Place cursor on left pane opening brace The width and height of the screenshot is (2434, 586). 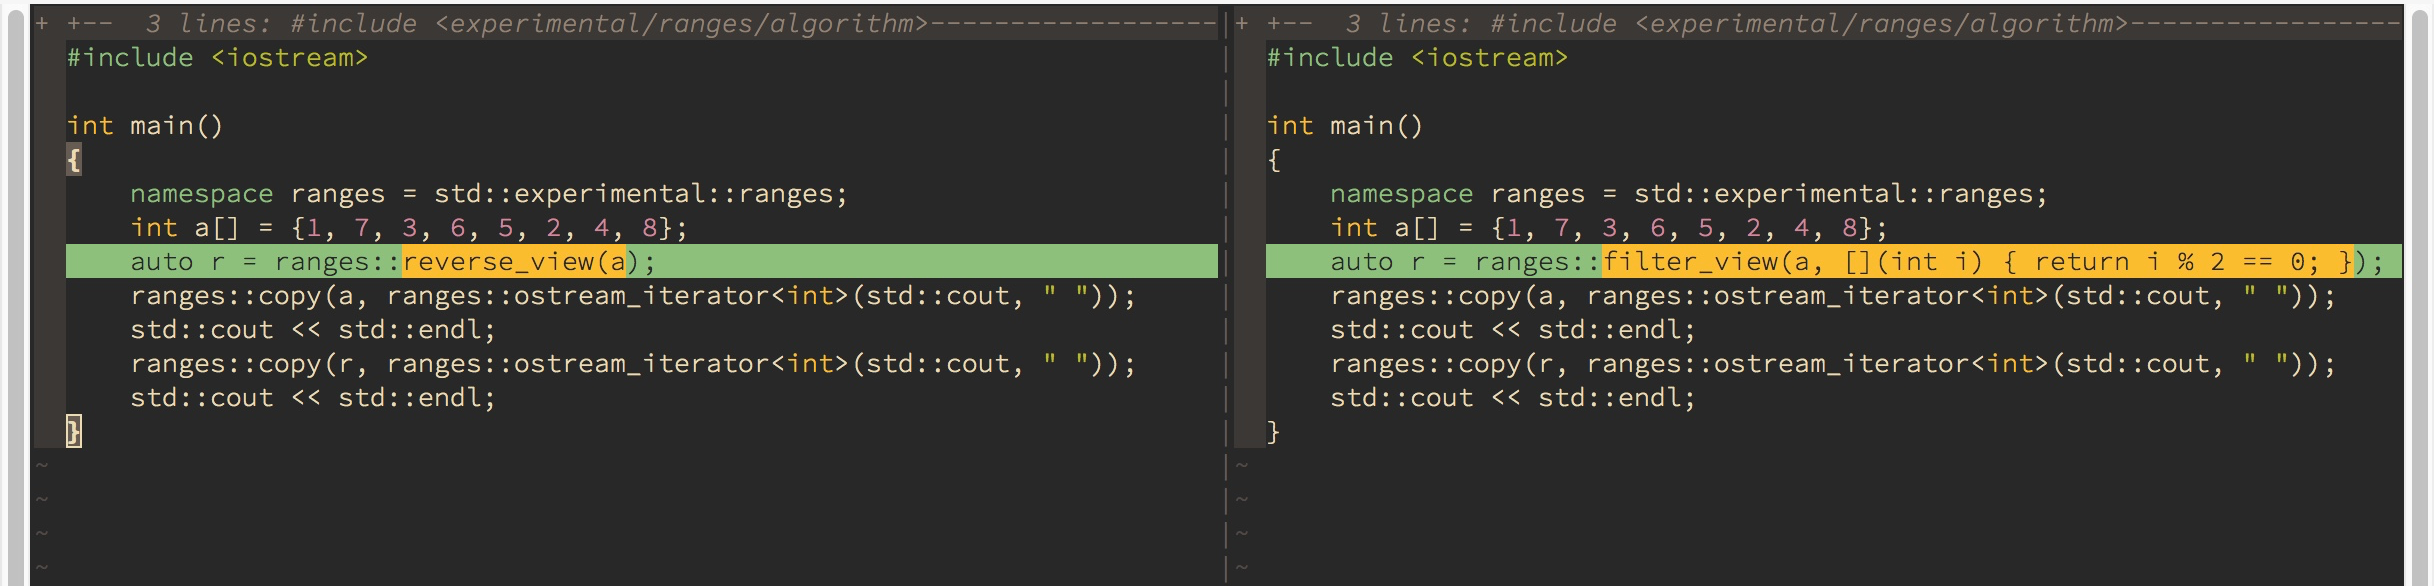[x=74, y=160]
